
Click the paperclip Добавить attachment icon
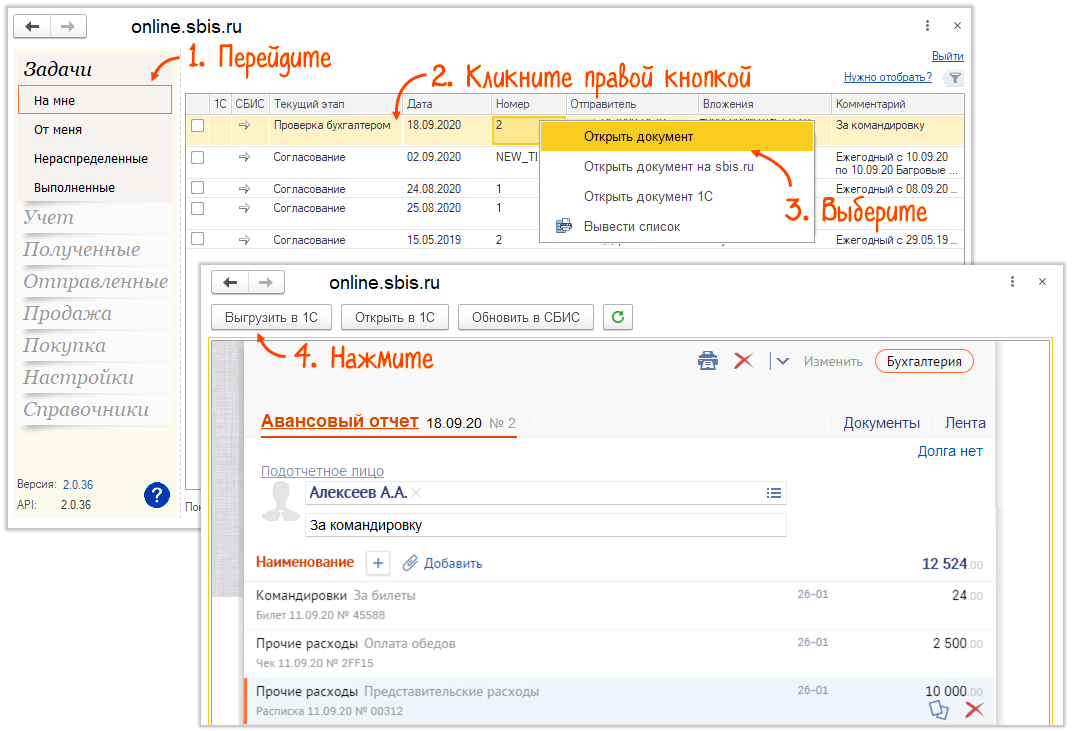(x=410, y=564)
